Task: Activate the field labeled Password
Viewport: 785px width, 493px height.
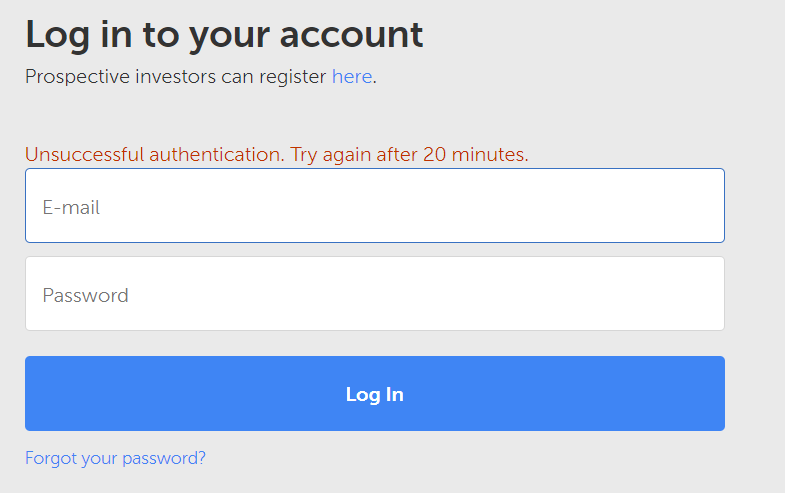Action: (374, 294)
